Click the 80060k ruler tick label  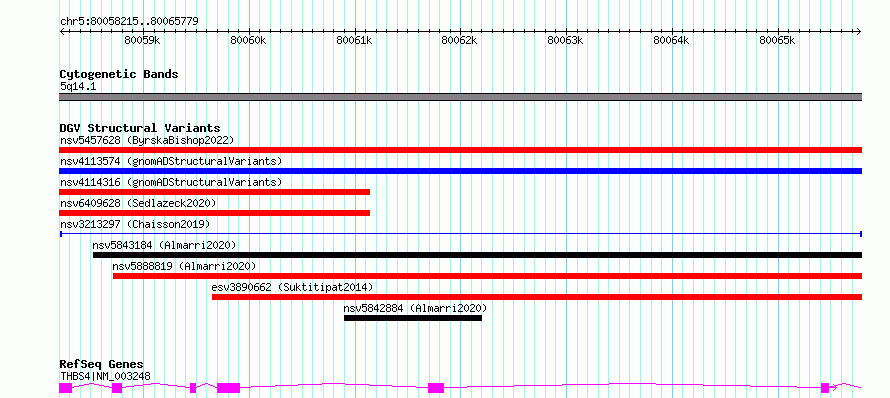click(x=248, y=40)
